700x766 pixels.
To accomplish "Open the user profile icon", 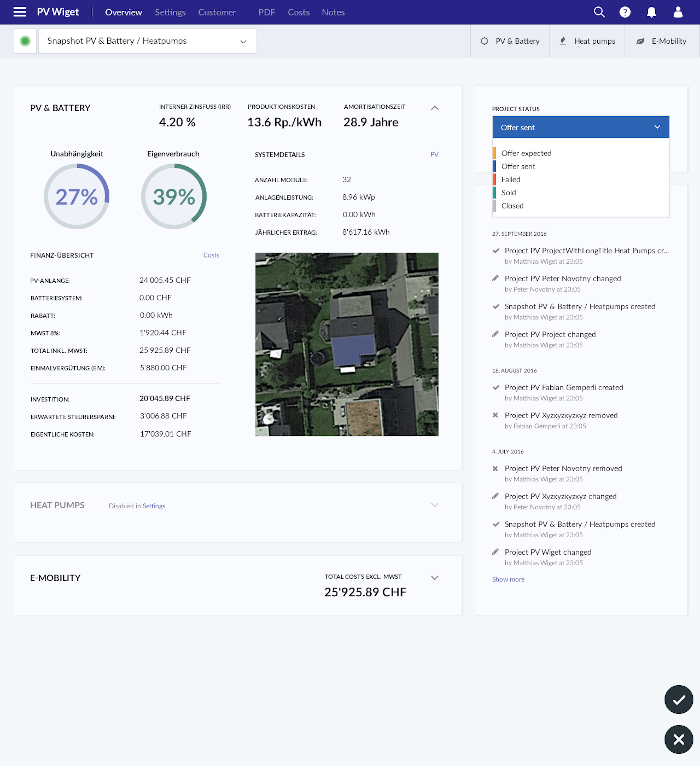I will 678,12.
